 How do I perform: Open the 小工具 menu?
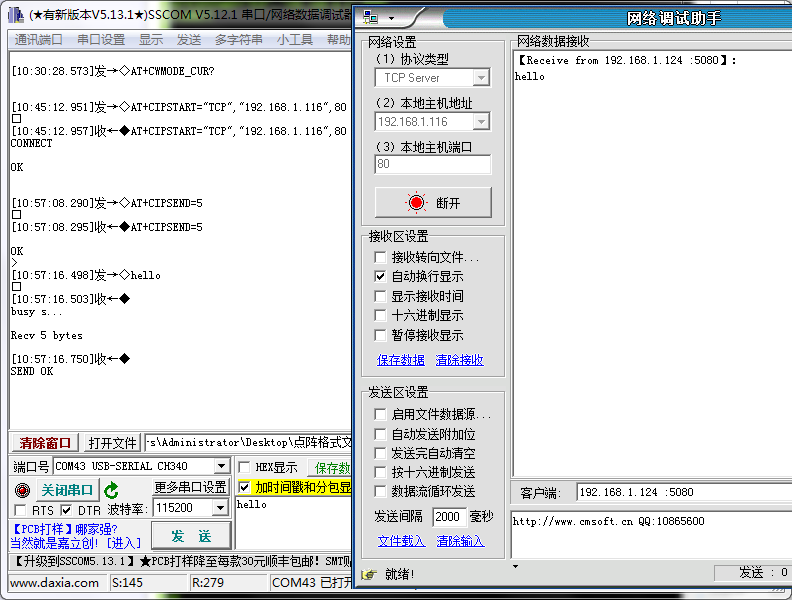pyautogui.click(x=294, y=39)
